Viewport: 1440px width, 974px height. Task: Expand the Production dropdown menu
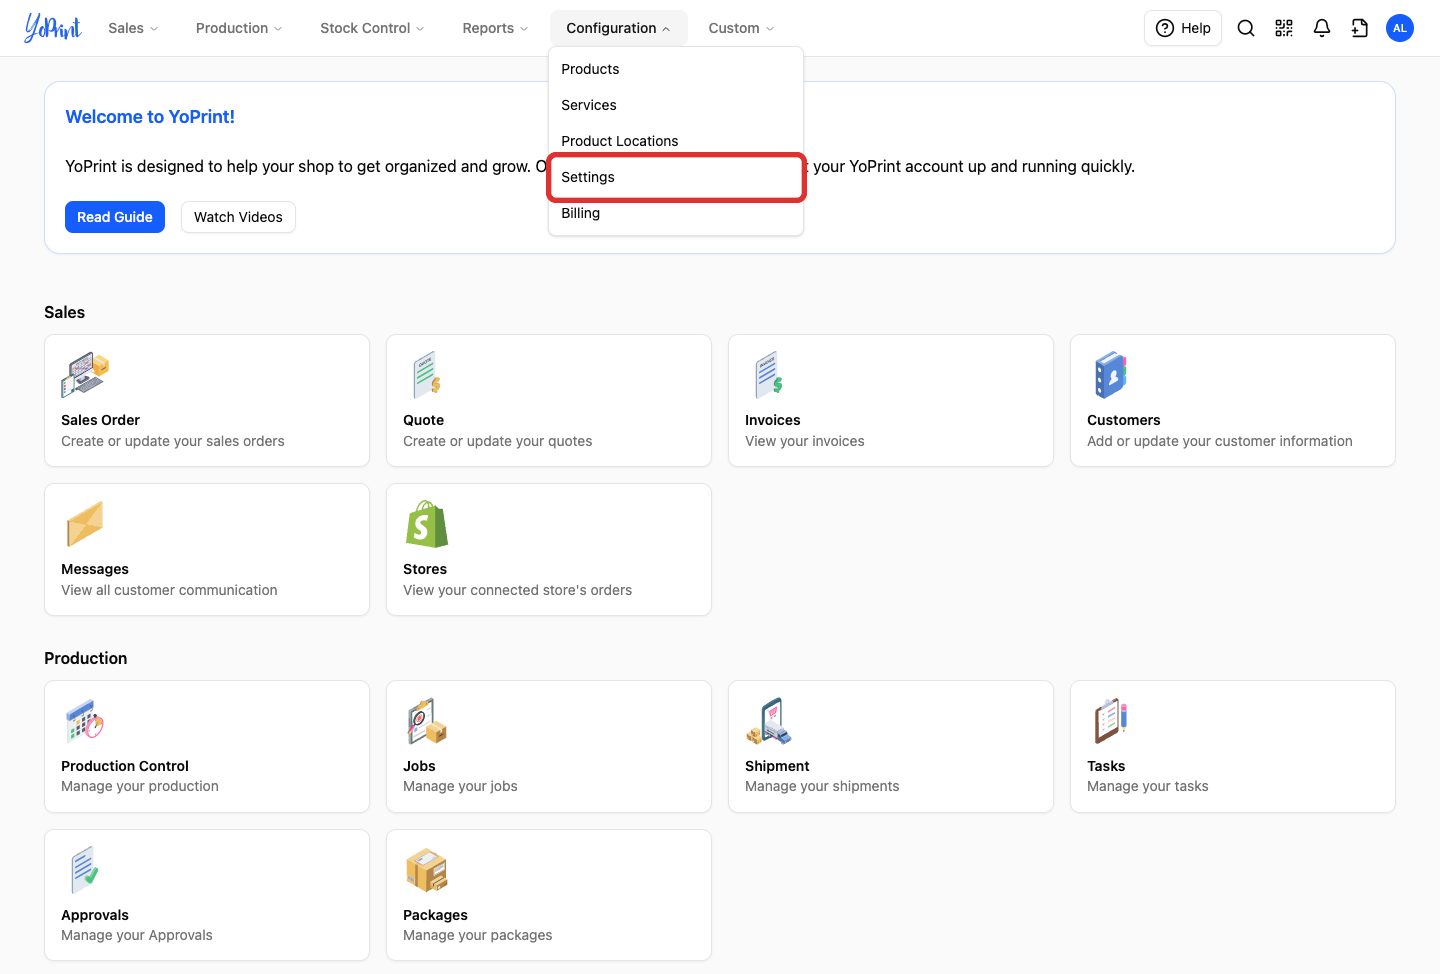click(x=239, y=28)
